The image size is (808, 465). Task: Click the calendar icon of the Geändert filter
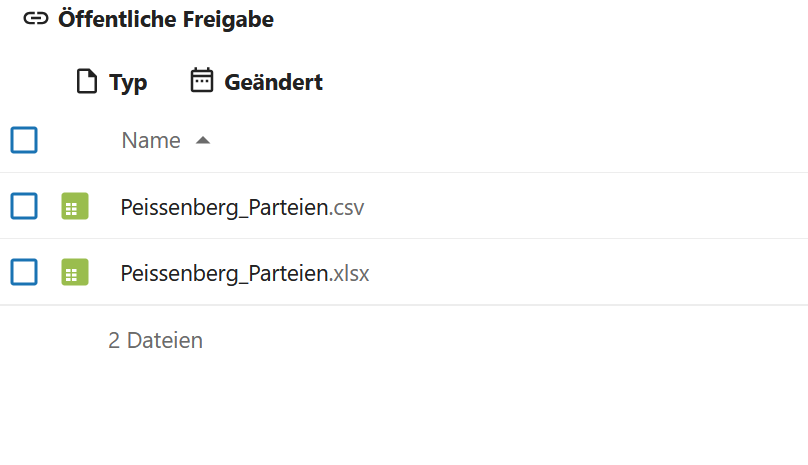click(202, 81)
